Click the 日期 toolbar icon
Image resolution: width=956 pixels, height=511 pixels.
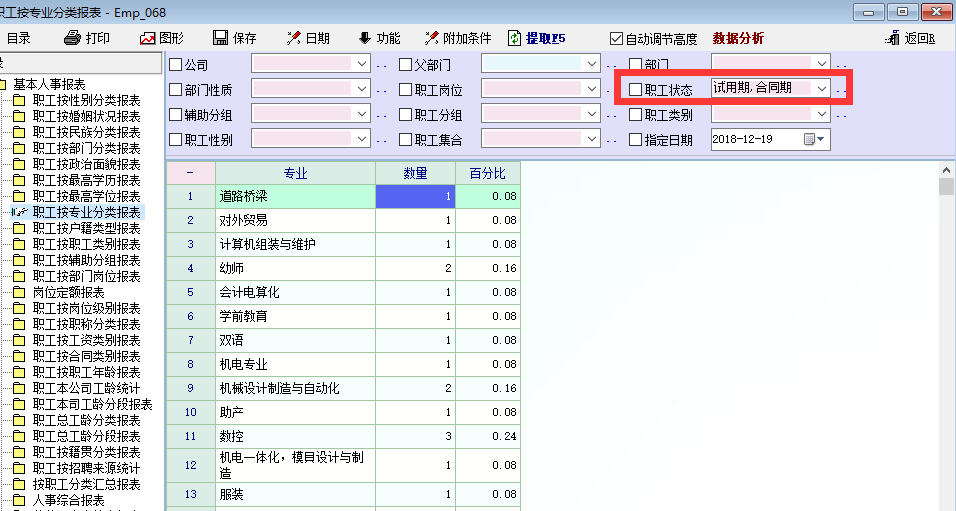click(x=294, y=38)
